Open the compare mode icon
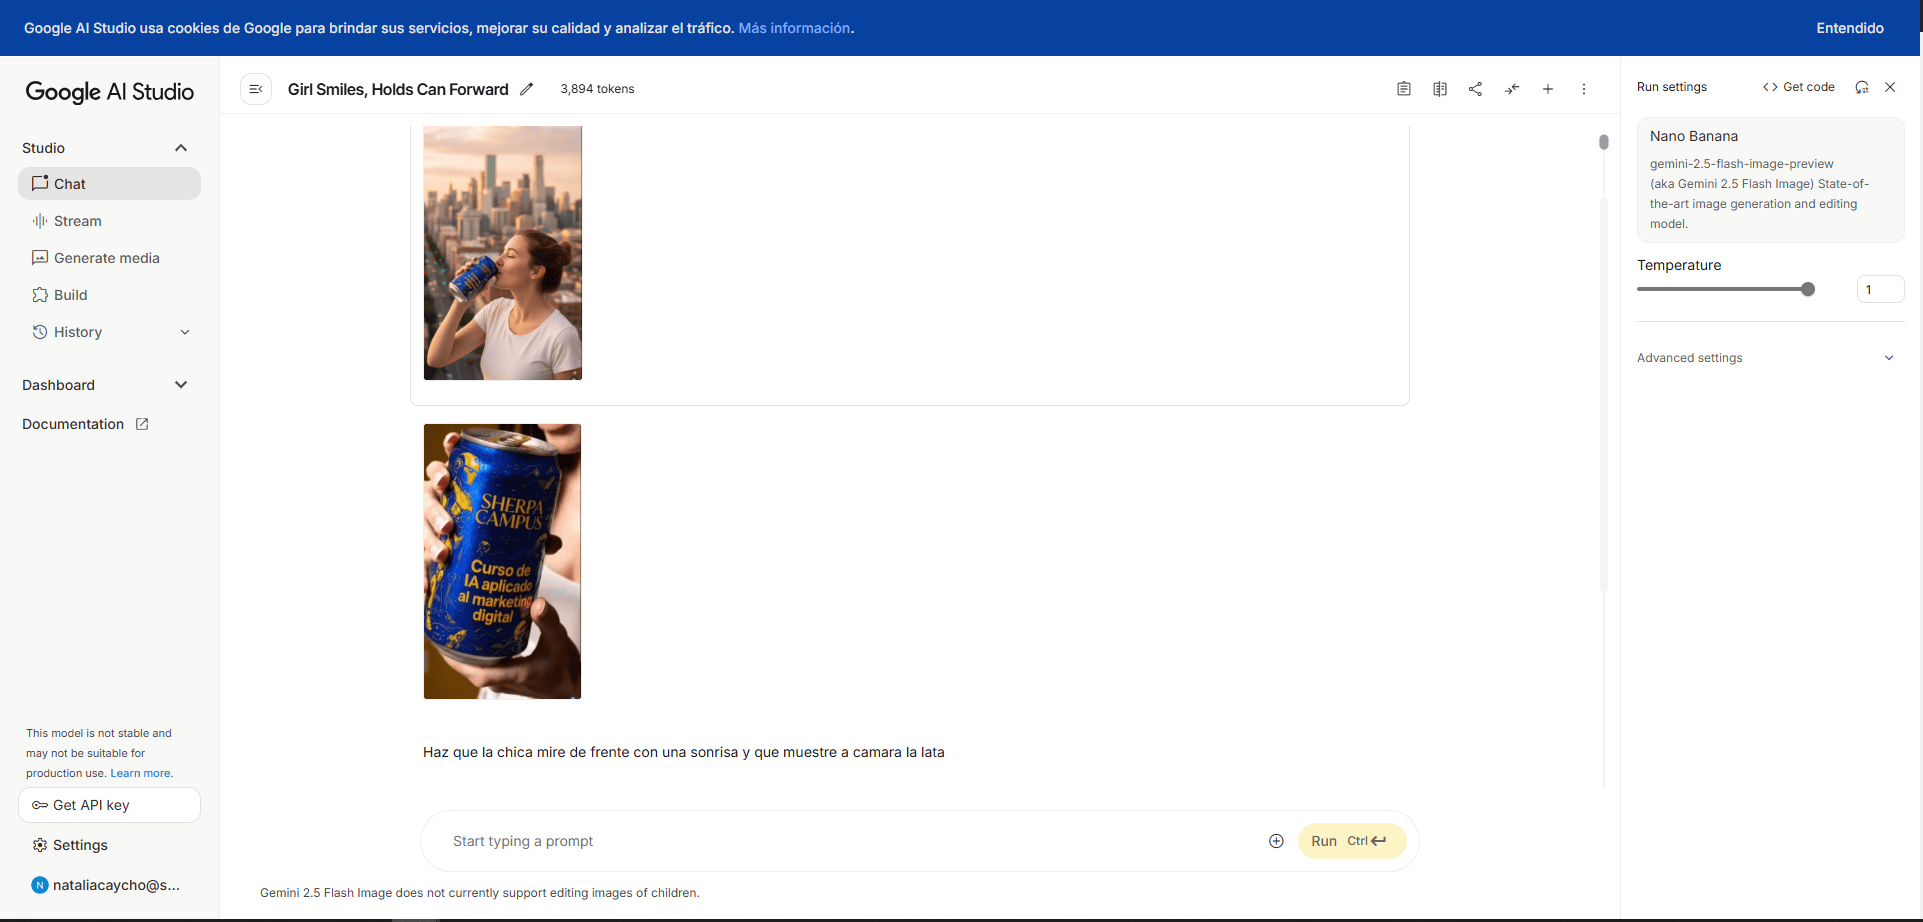Screen dimensions: 1923x922 [1439, 89]
